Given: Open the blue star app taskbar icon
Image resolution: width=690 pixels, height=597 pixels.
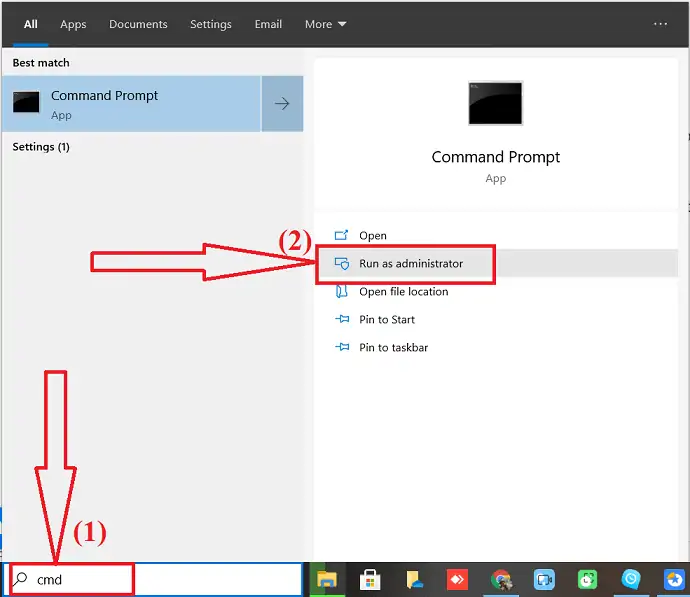Looking at the screenshot, I should (674, 580).
